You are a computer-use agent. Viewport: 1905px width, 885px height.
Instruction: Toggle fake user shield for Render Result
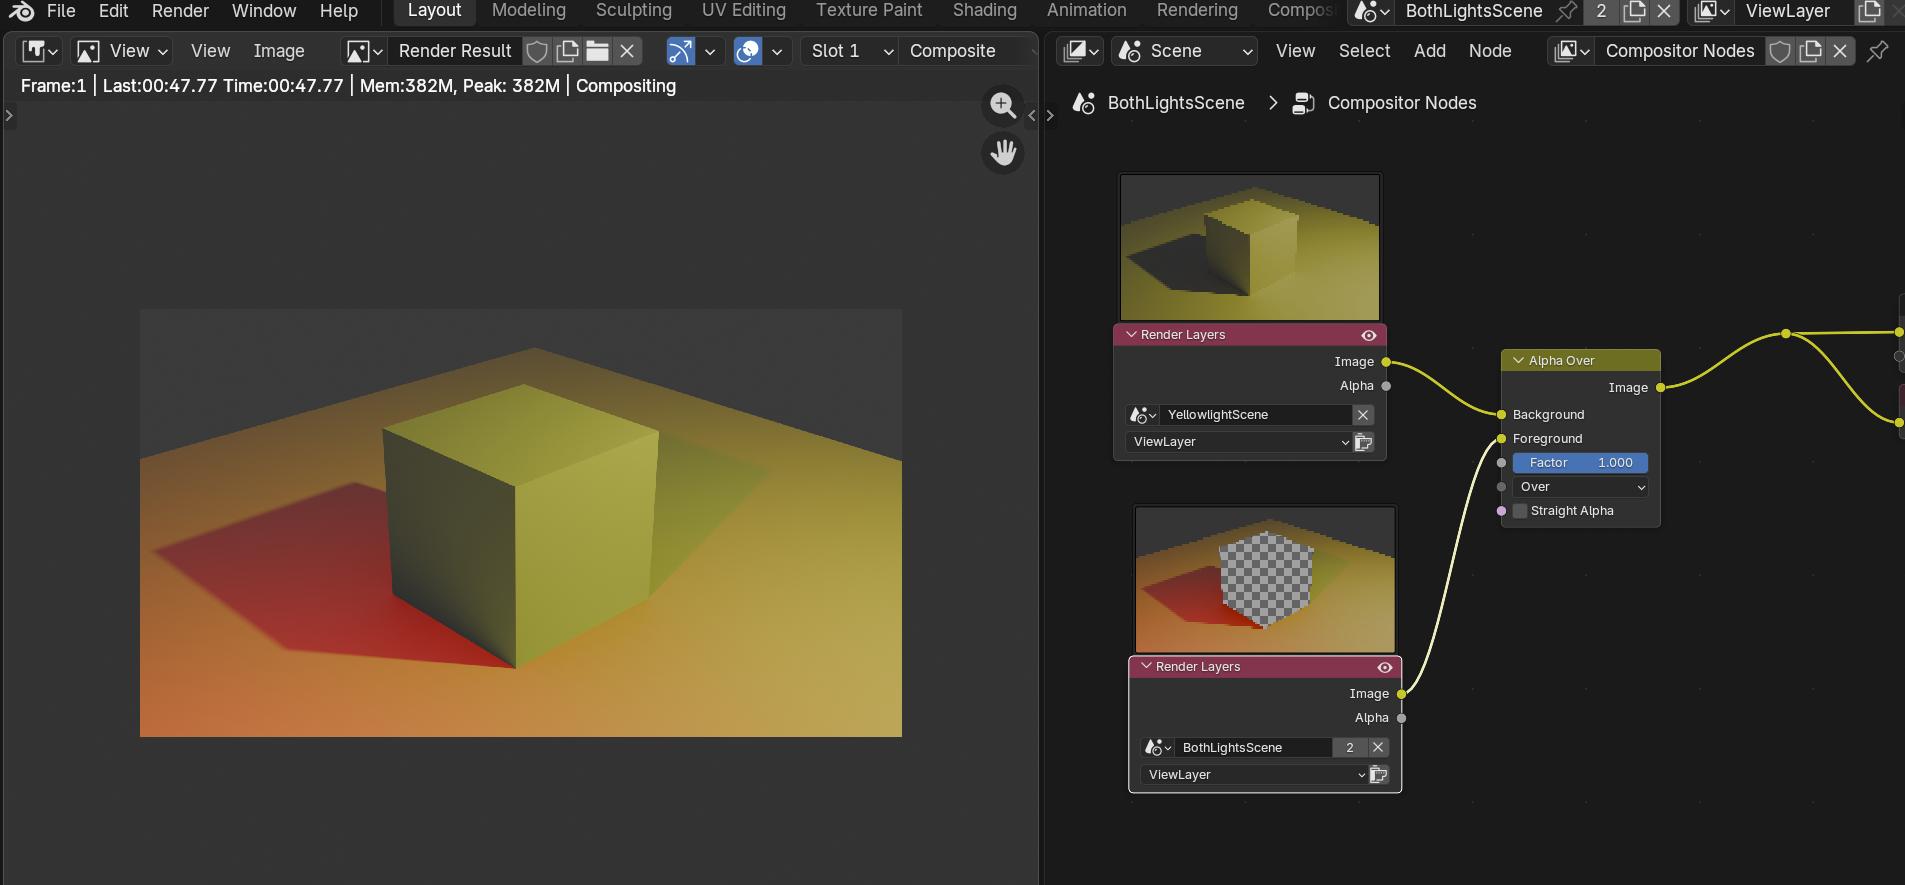click(x=537, y=51)
